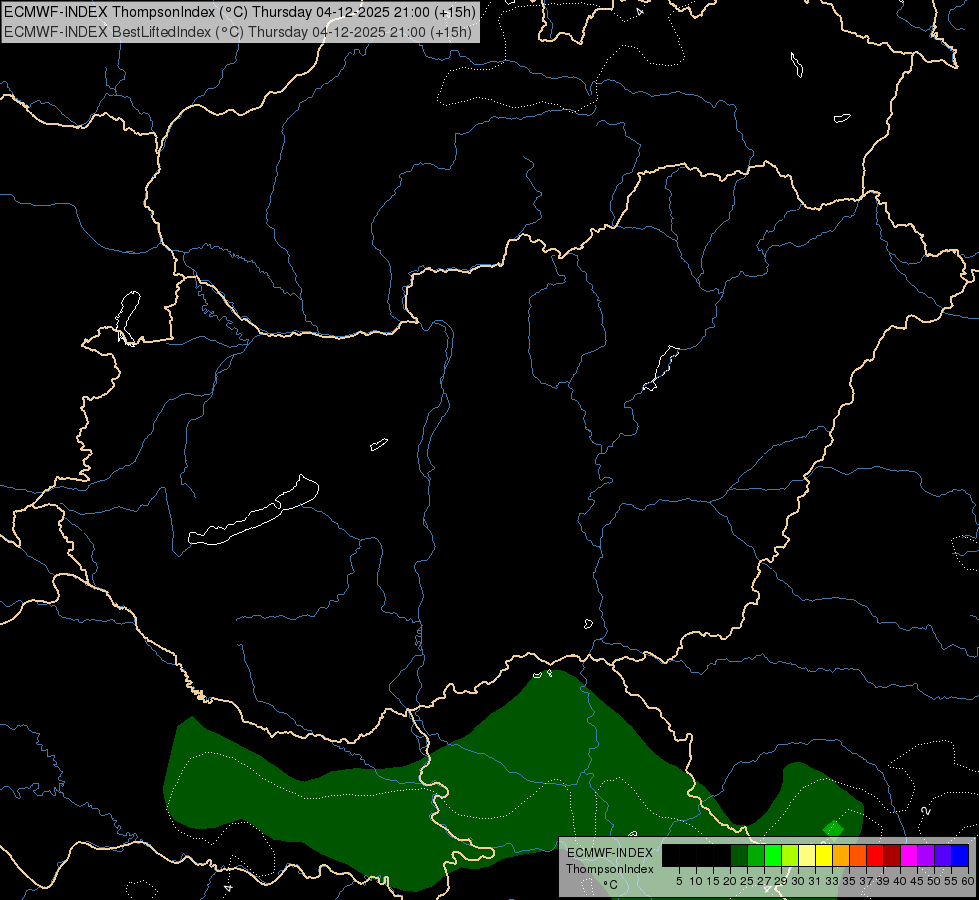Image resolution: width=979 pixels, height=900 pixels.
Task: Select the bright green 27–29 legend swatch
Action: pyautogui.click(x=773, y=855)
